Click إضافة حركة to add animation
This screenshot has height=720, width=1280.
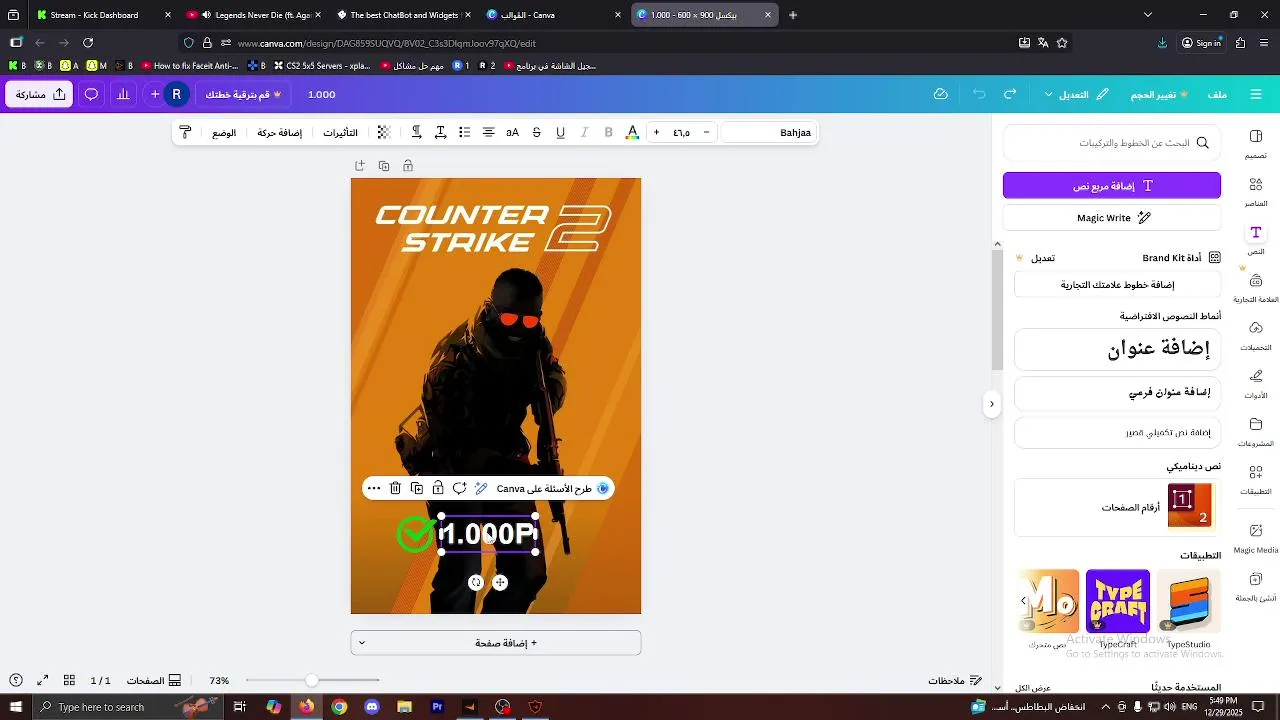pos(279,133)
